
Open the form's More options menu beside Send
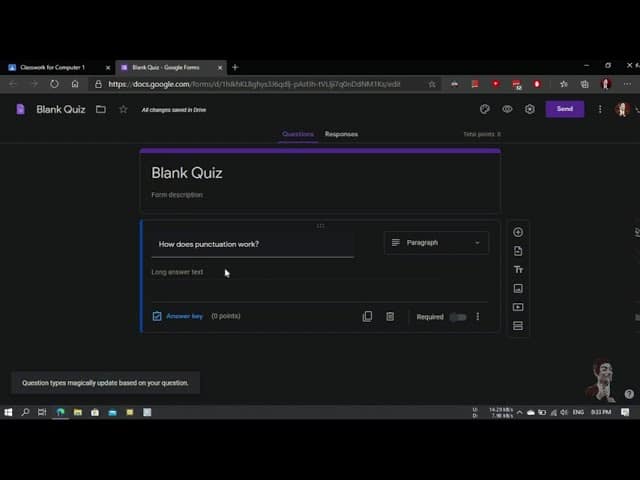[x=600, y=109]
